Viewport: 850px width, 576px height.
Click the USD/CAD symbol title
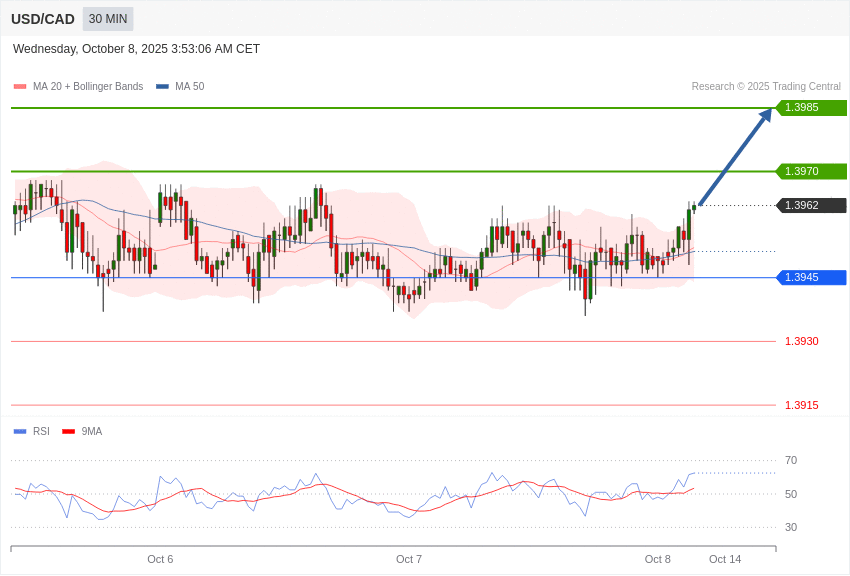tap(43, 19)
